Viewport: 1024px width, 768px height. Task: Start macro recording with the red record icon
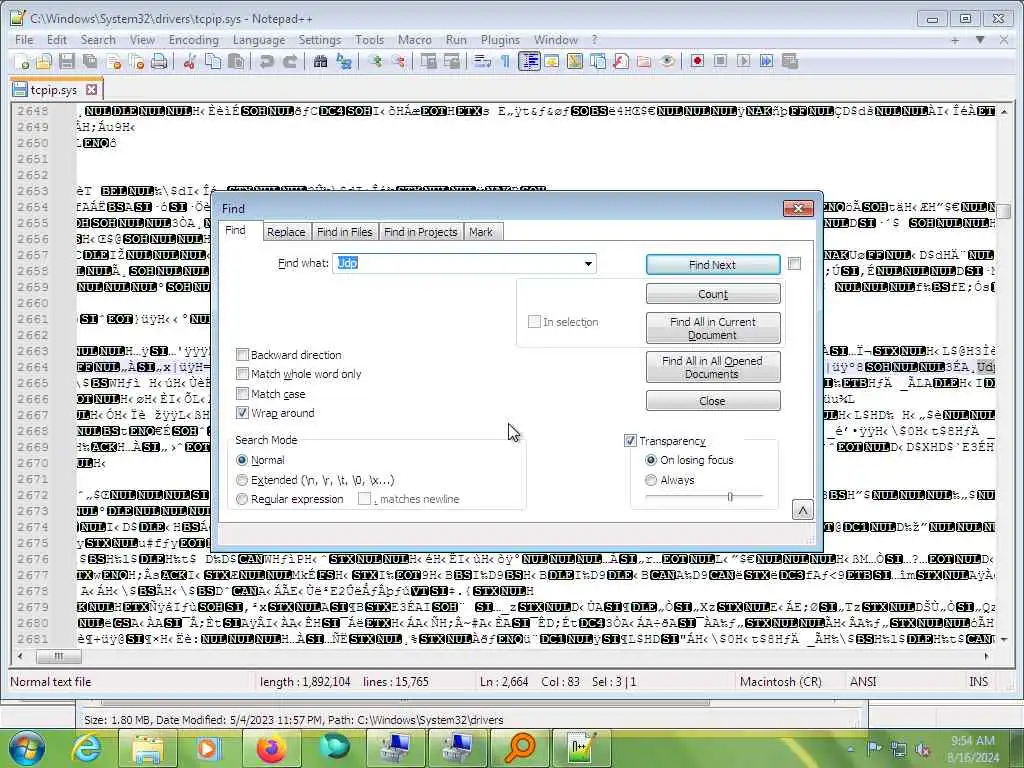(x=697, y=61)
